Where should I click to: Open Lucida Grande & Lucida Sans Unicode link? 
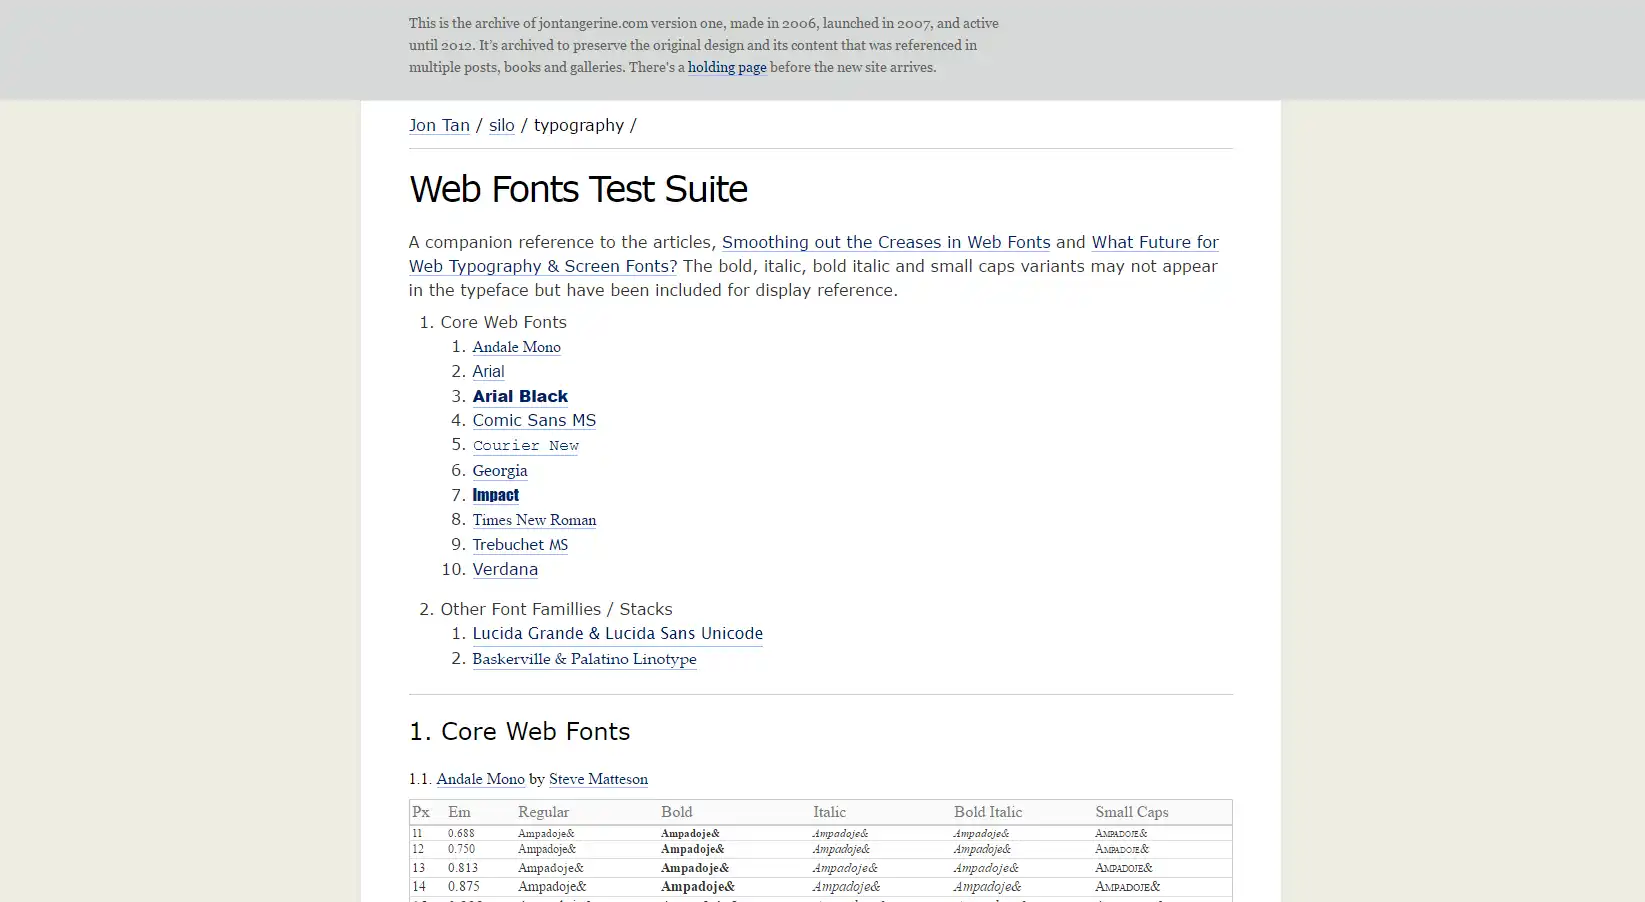(618, 633)
